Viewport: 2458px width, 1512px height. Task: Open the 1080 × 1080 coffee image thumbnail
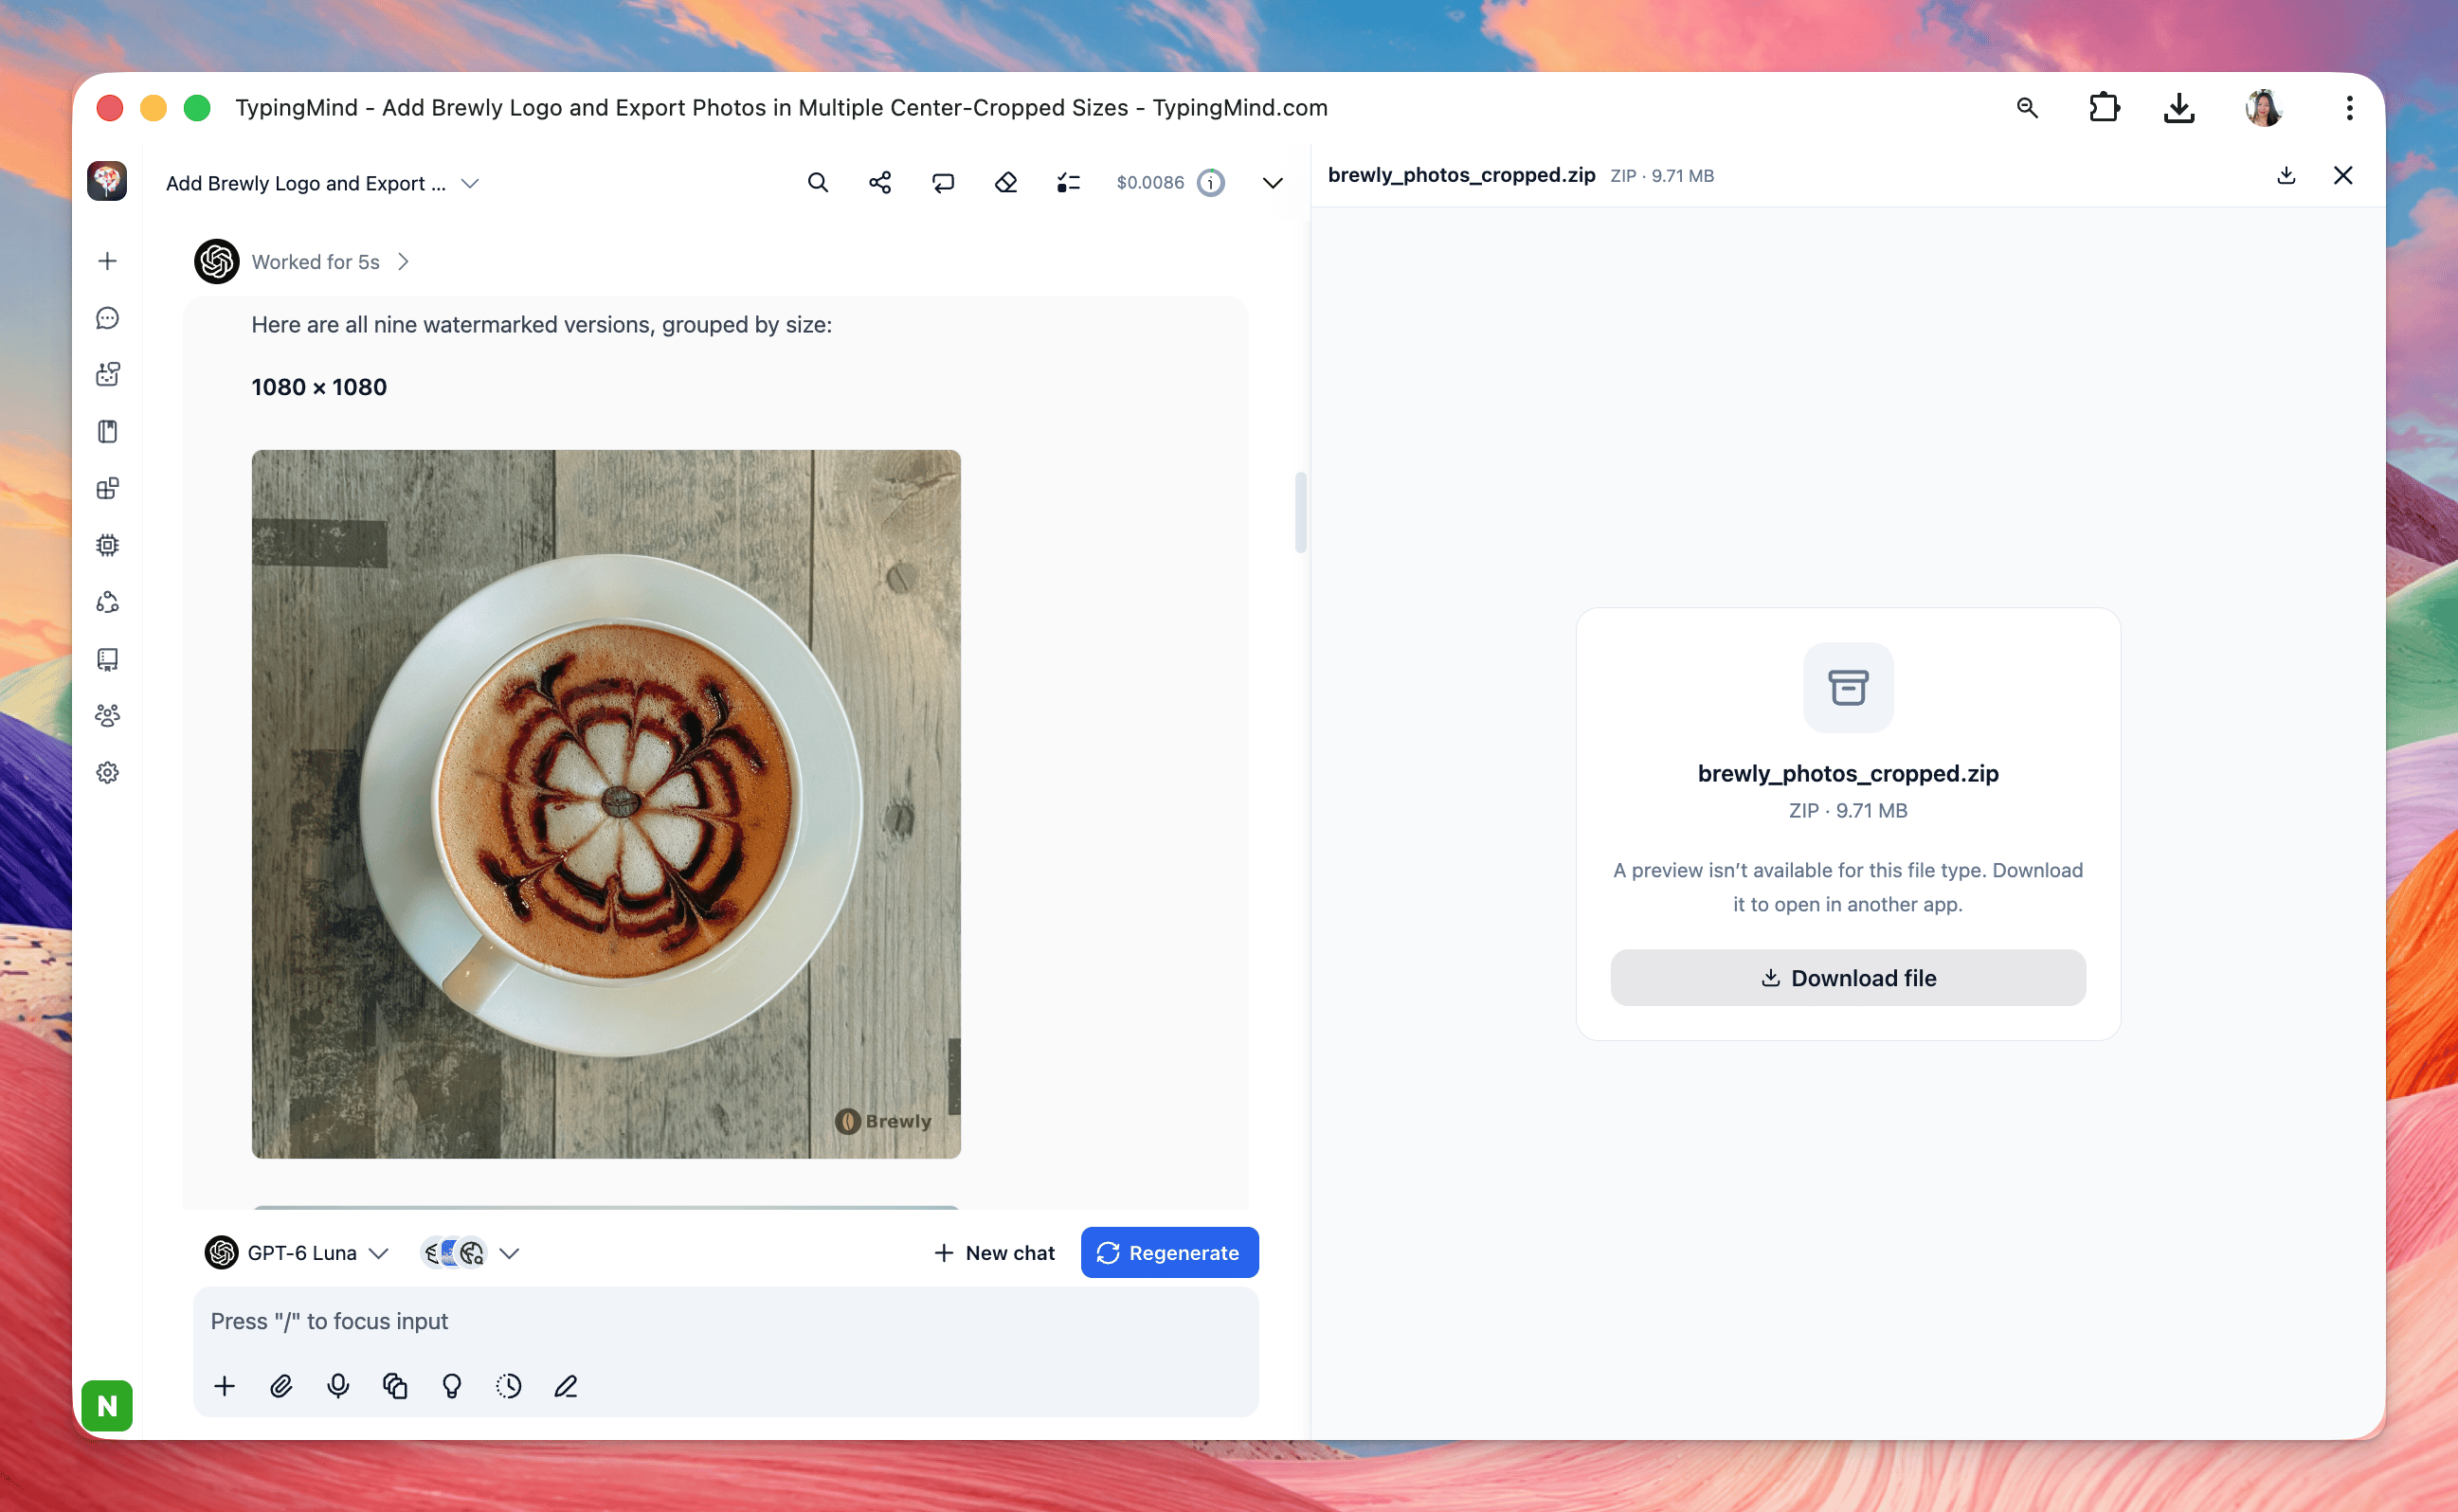click(606, 804)
